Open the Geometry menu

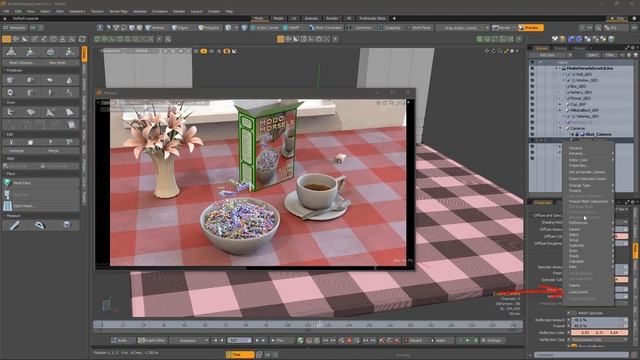click(x=77, y=11)
